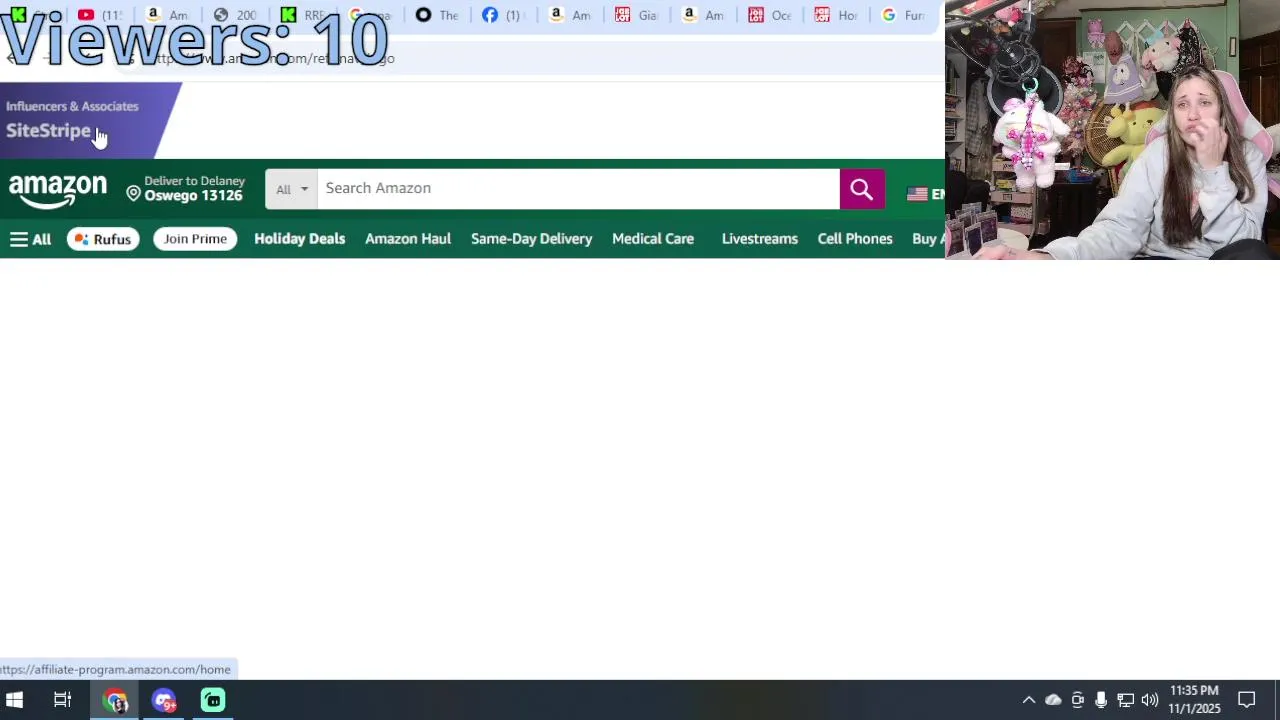Image resolution: width=1280 pixels, height=720 pixels.
Task: Select Same-Day Delivery
Action: click(x=531, y=239)
